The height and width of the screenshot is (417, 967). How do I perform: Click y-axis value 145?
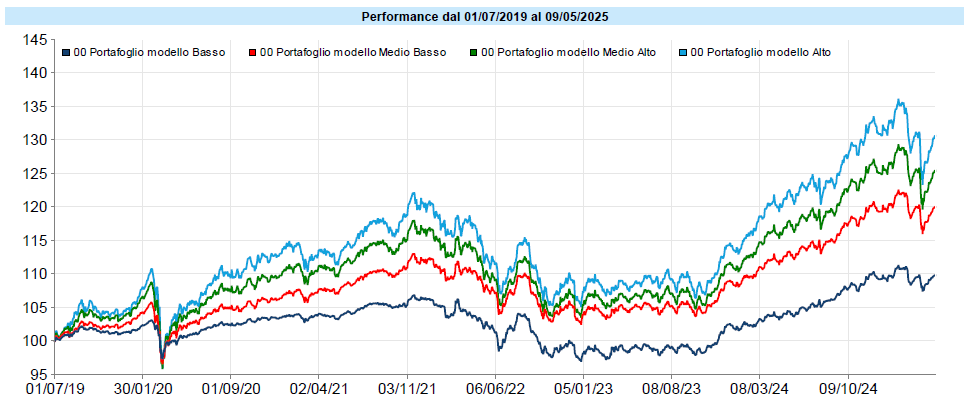[36, 40]
